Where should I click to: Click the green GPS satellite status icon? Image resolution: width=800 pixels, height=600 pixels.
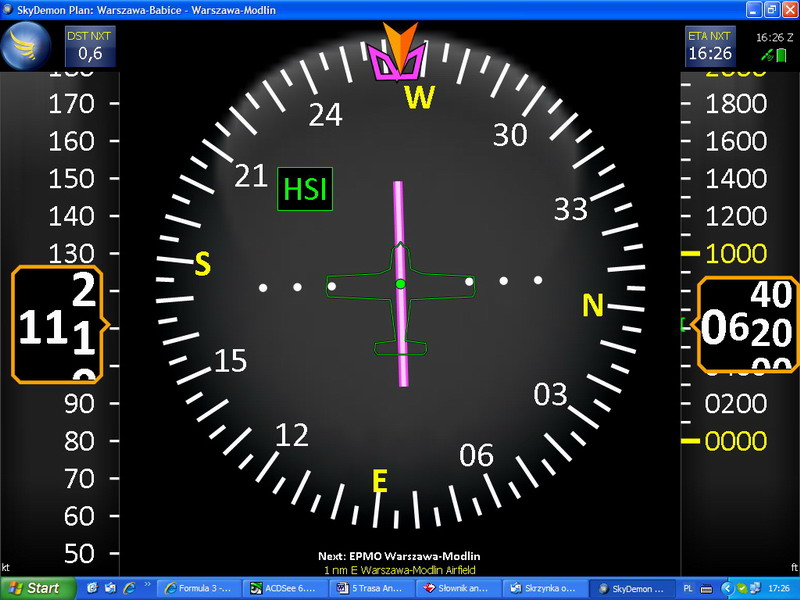pos(766,55)
